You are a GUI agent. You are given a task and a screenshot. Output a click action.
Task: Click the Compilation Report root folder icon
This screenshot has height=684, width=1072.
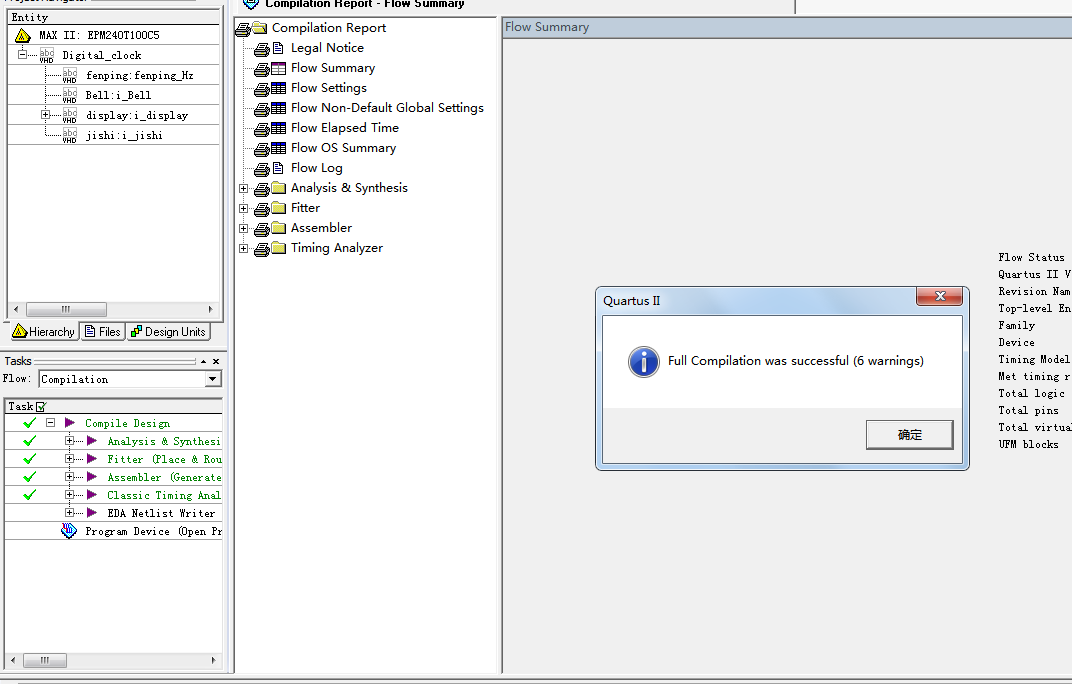(x=259, y=28)
